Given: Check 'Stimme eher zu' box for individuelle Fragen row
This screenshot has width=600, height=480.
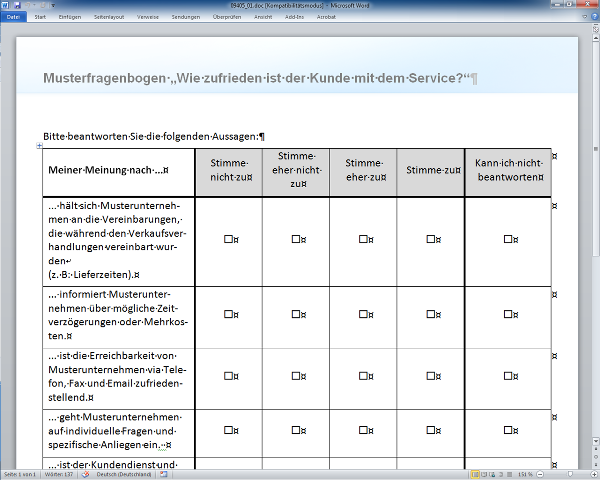Looking at the screenshot, I should (x=364, y=430).
